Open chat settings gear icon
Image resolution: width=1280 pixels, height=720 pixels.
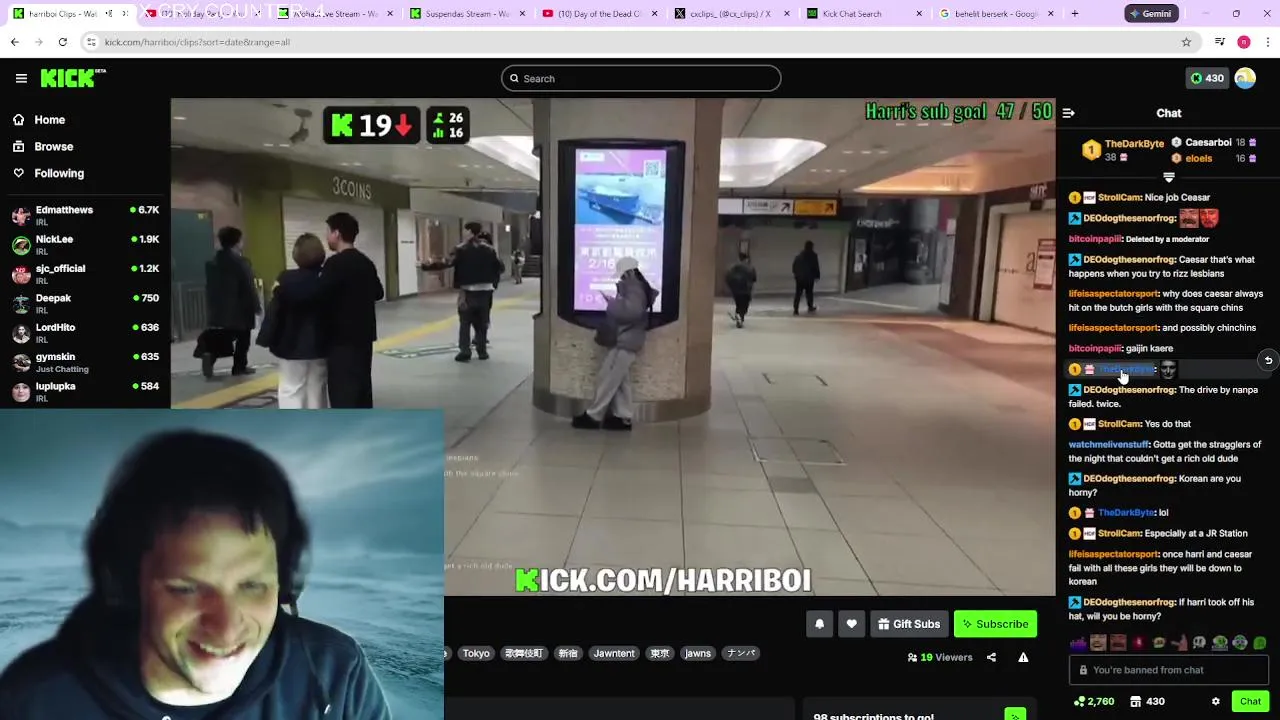pos(1215,702)
